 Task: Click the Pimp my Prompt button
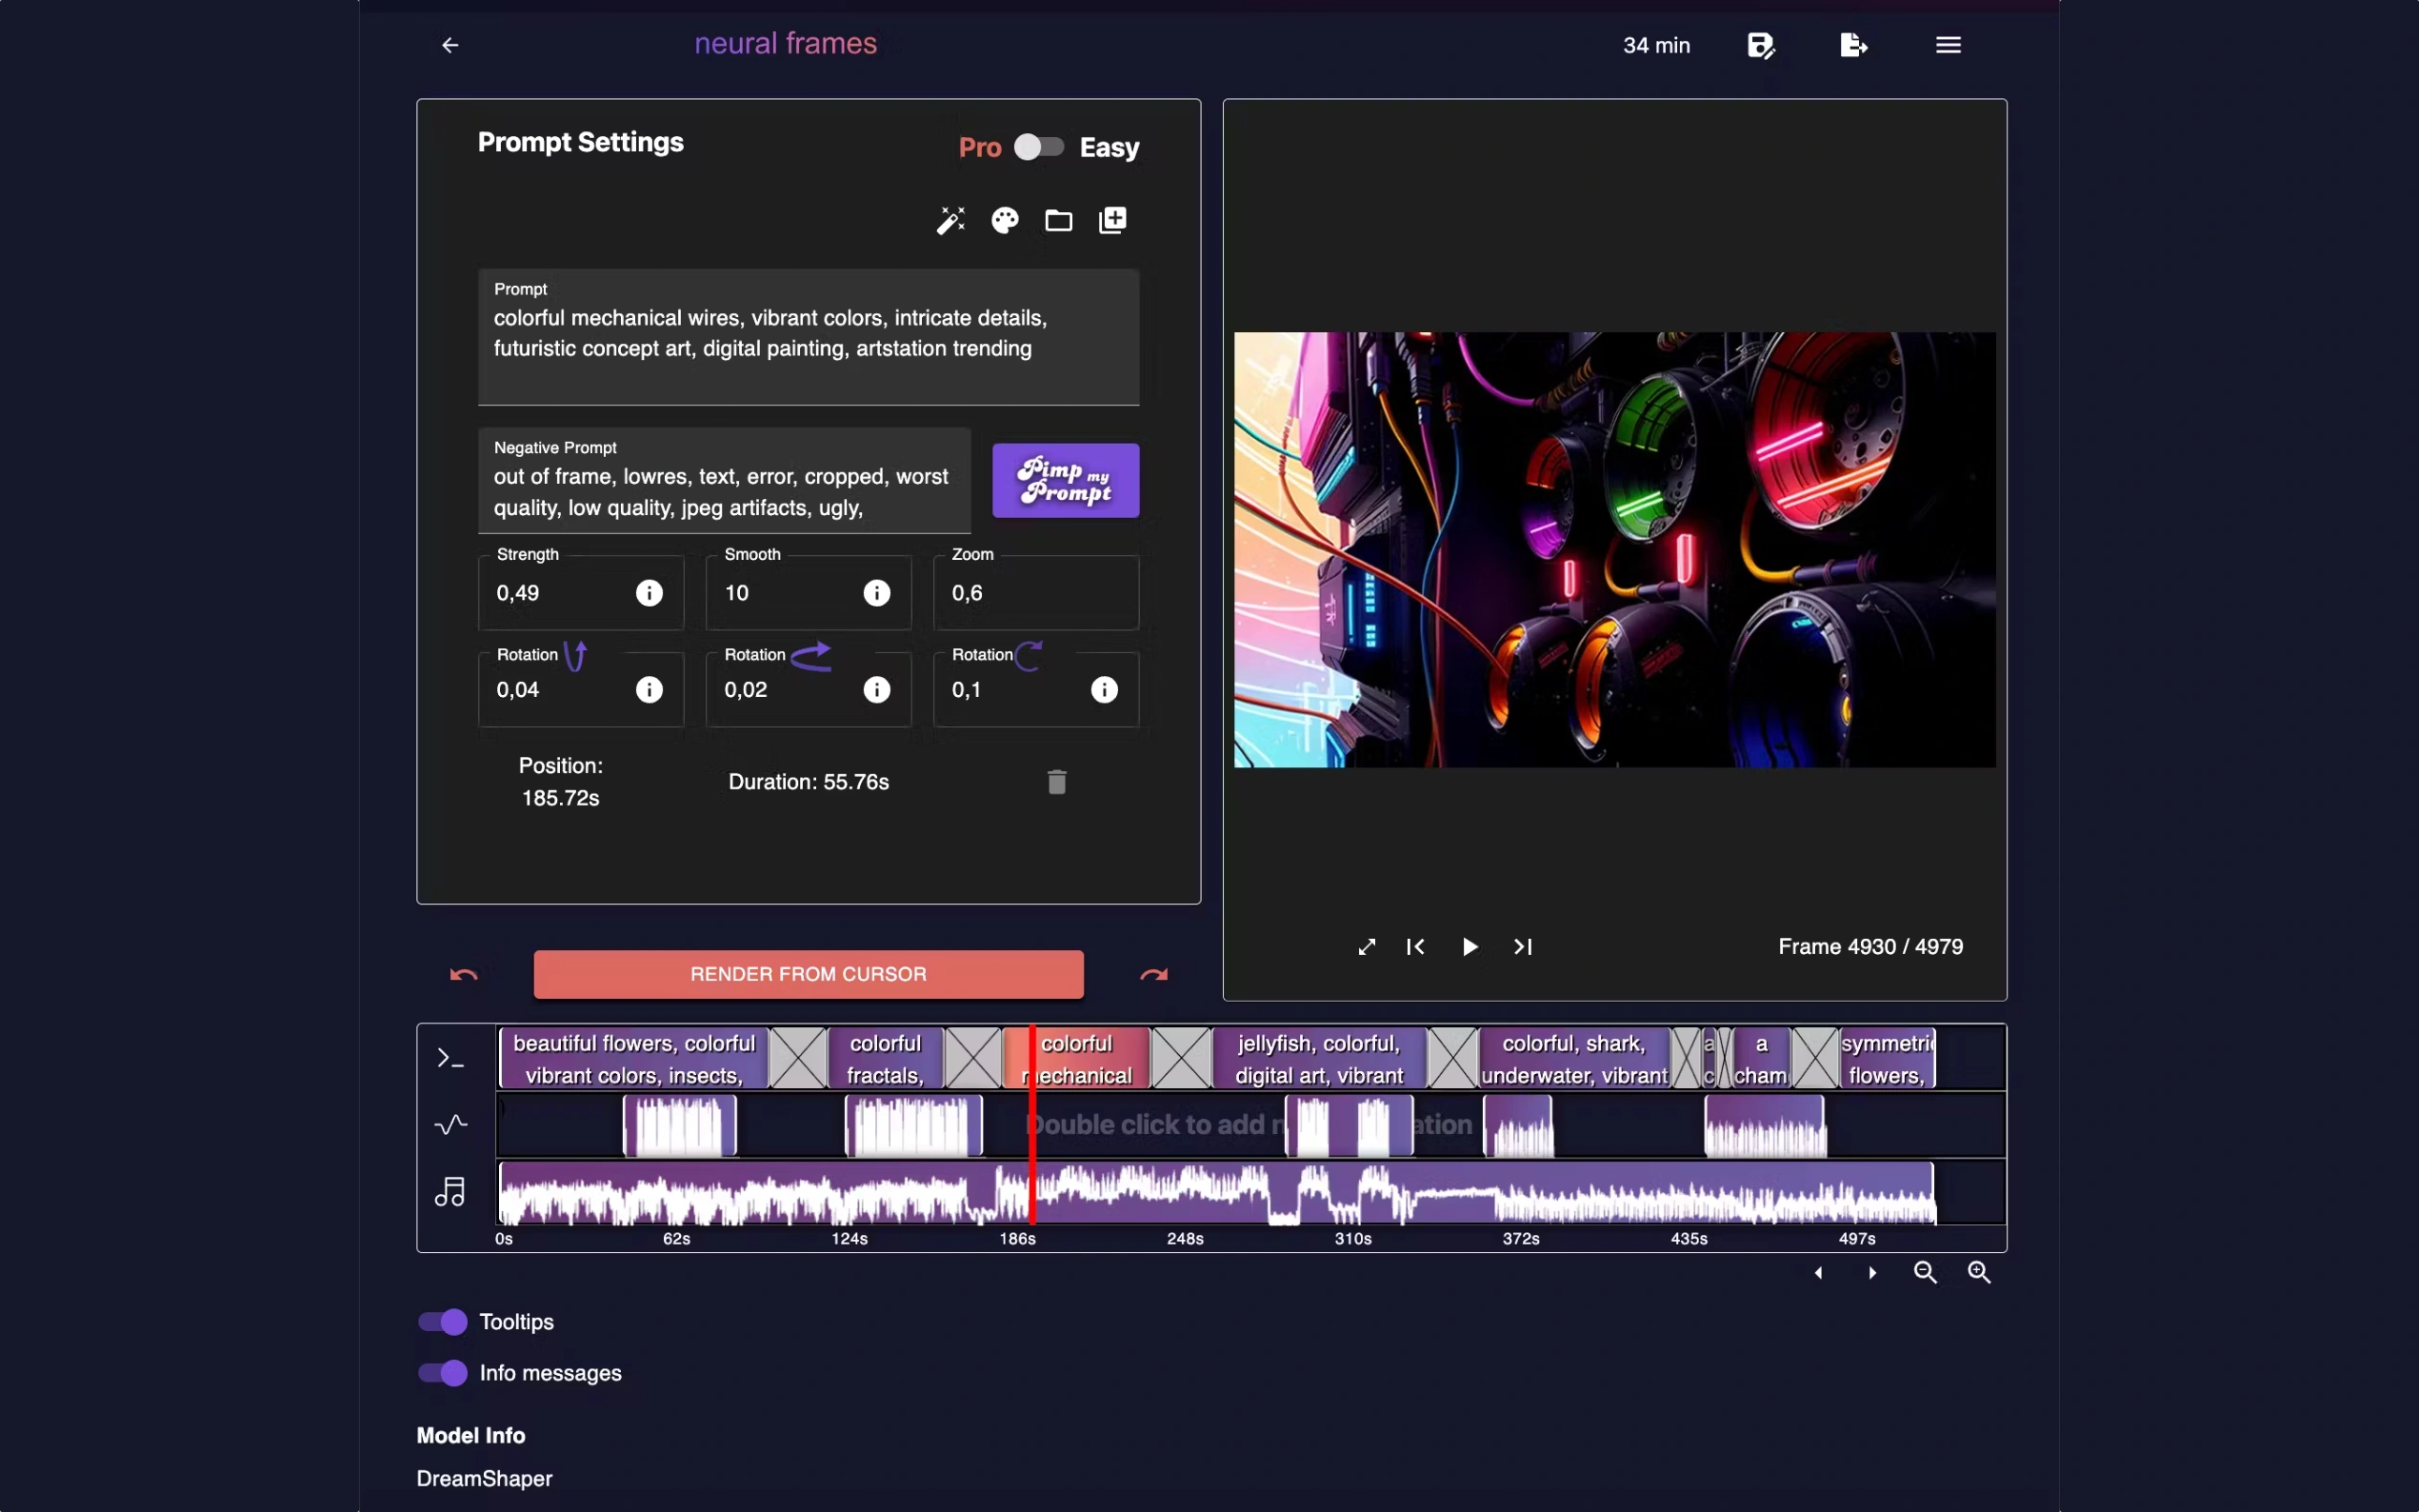click(x=1064, y=480)
